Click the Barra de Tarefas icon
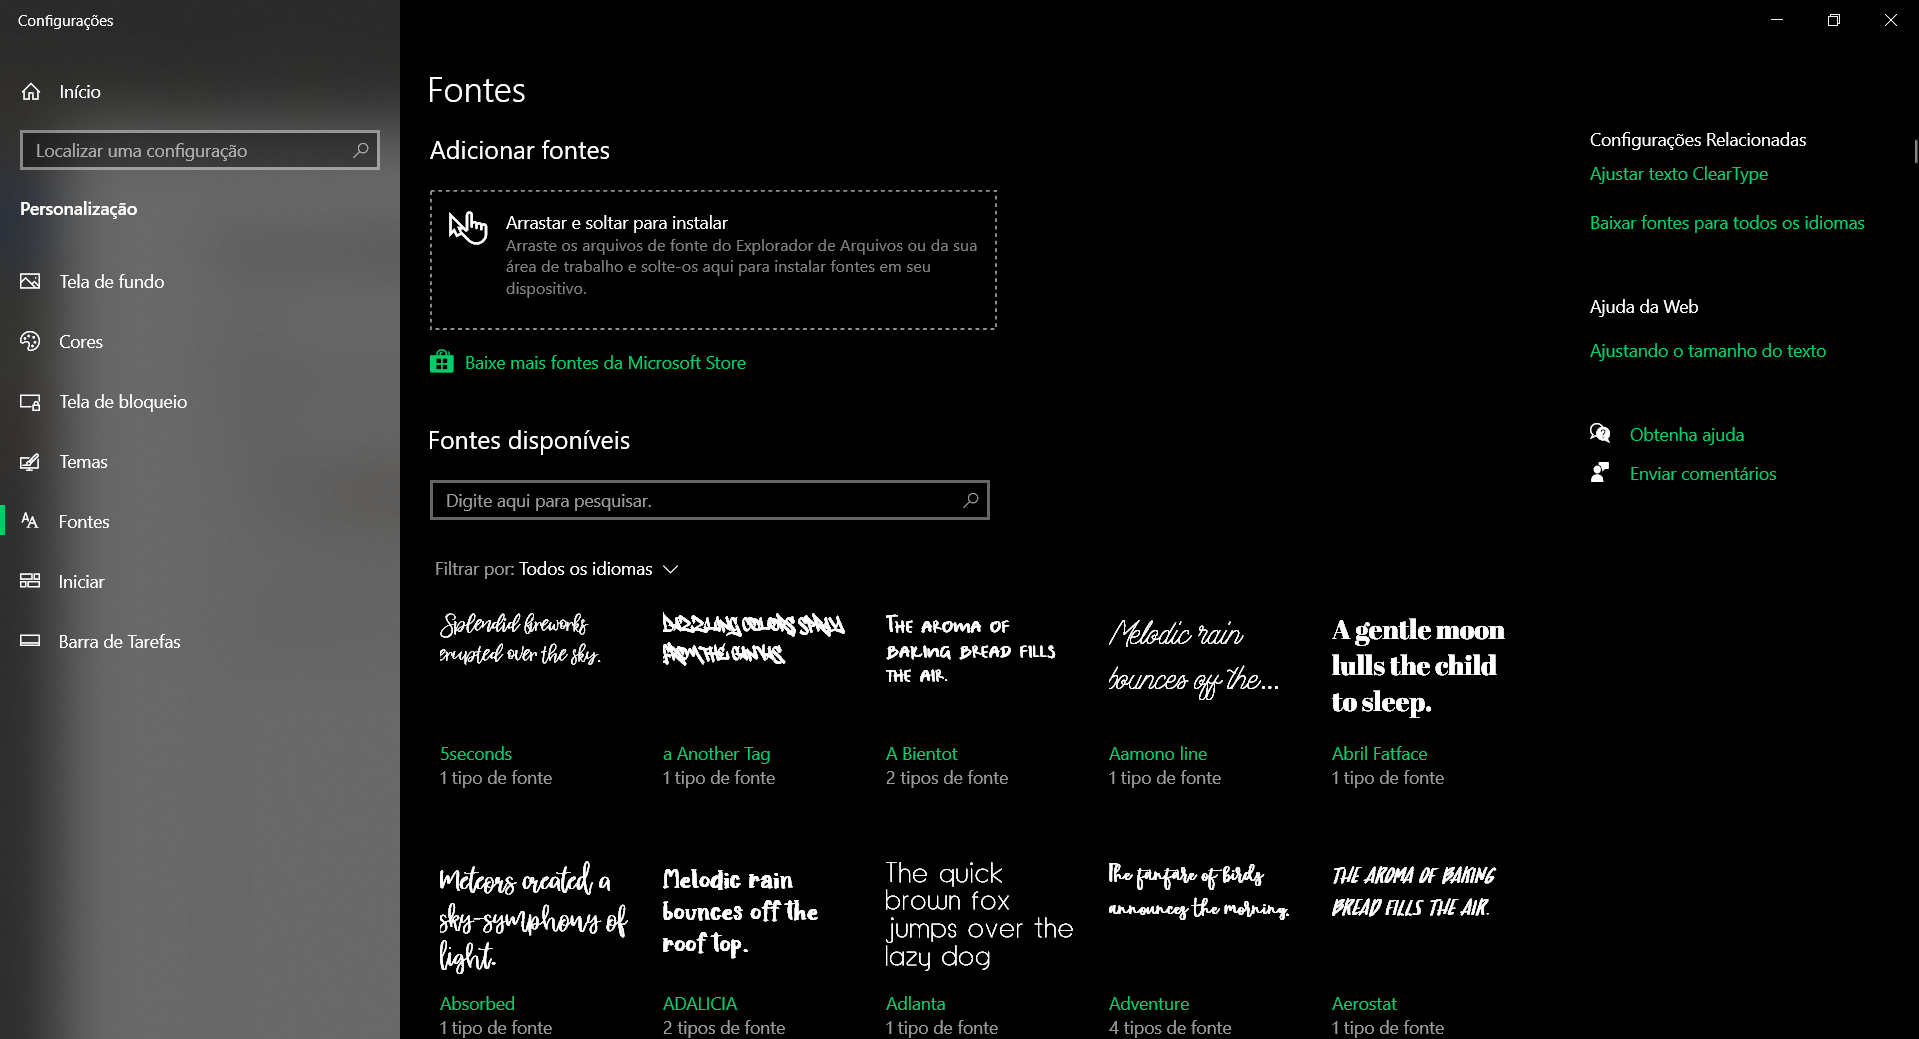The image size is (1919, 1039). coord(31,642)
